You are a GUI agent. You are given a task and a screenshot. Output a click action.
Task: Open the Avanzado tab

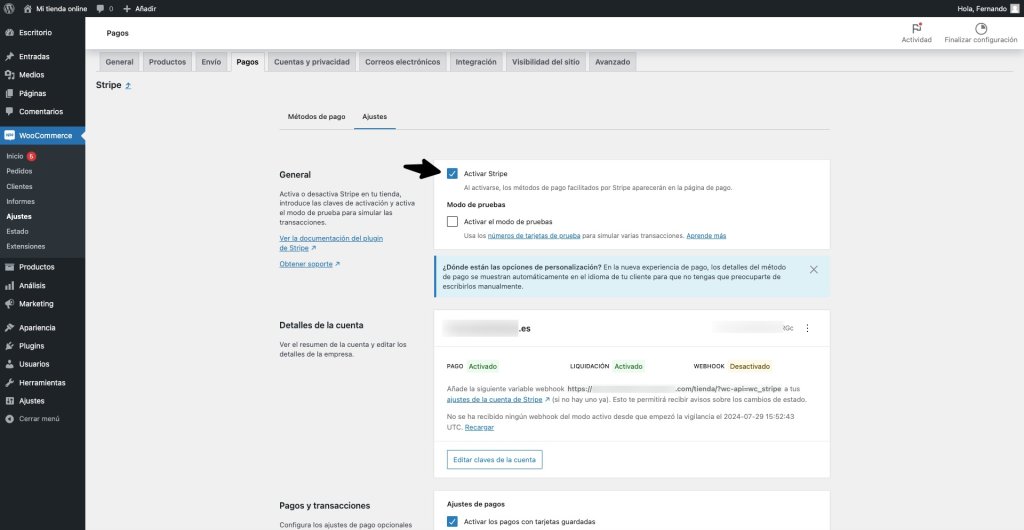(x=612, y=62)
